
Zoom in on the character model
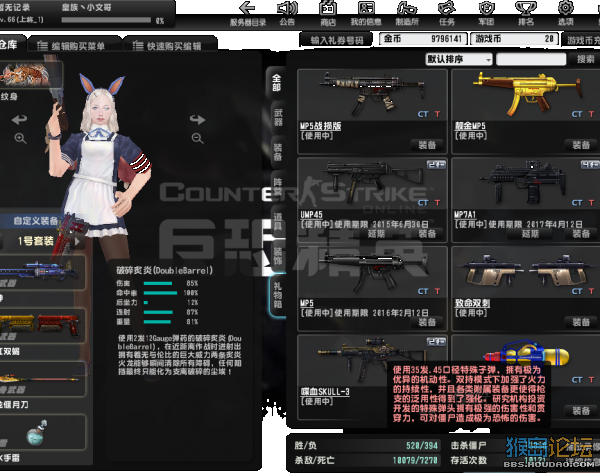click(20, 138)
